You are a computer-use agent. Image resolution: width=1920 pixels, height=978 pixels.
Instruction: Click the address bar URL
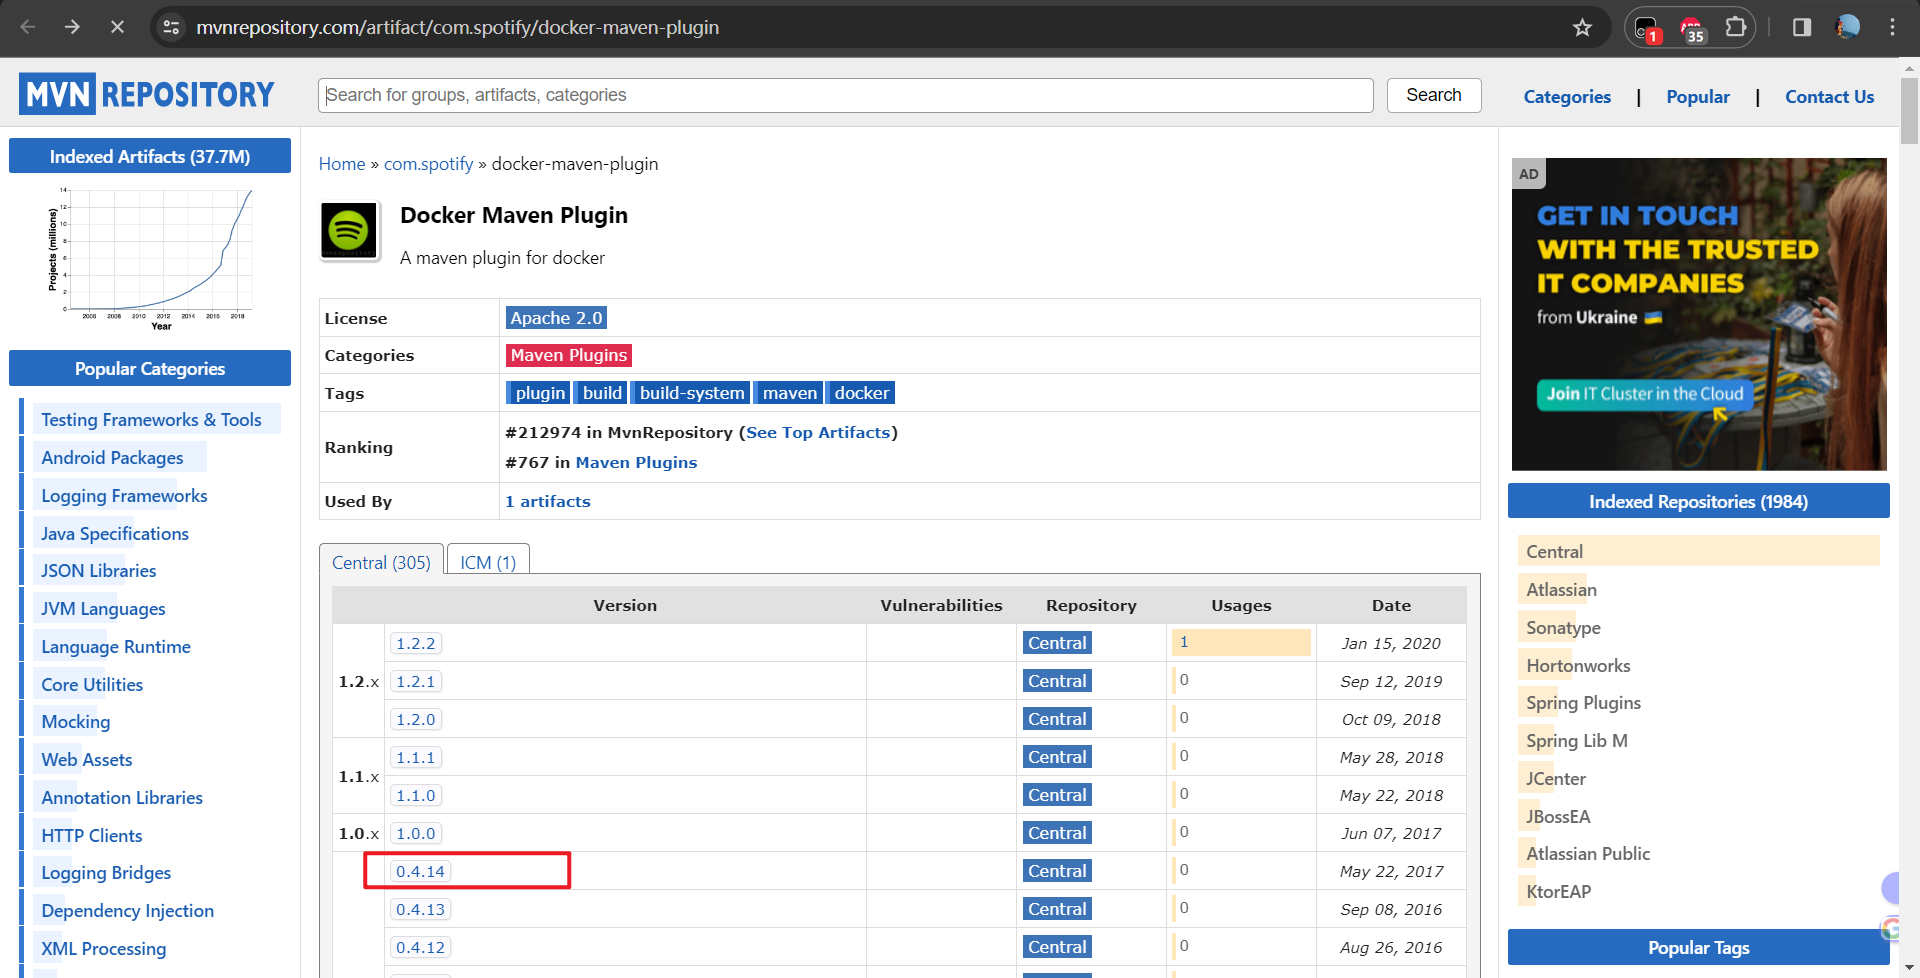point(457,27)
